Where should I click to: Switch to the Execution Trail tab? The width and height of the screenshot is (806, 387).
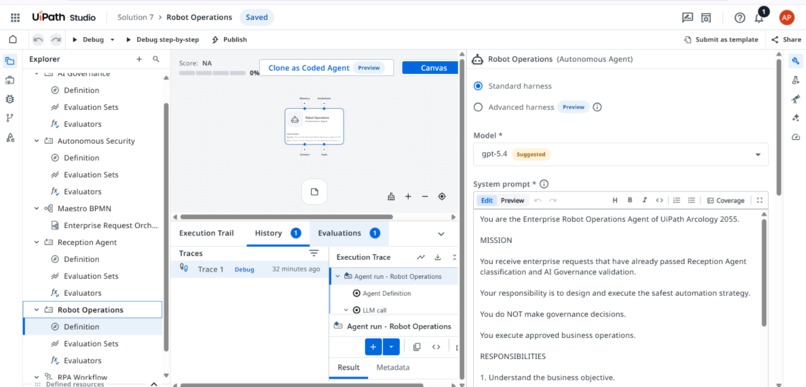tap(206, 233)
